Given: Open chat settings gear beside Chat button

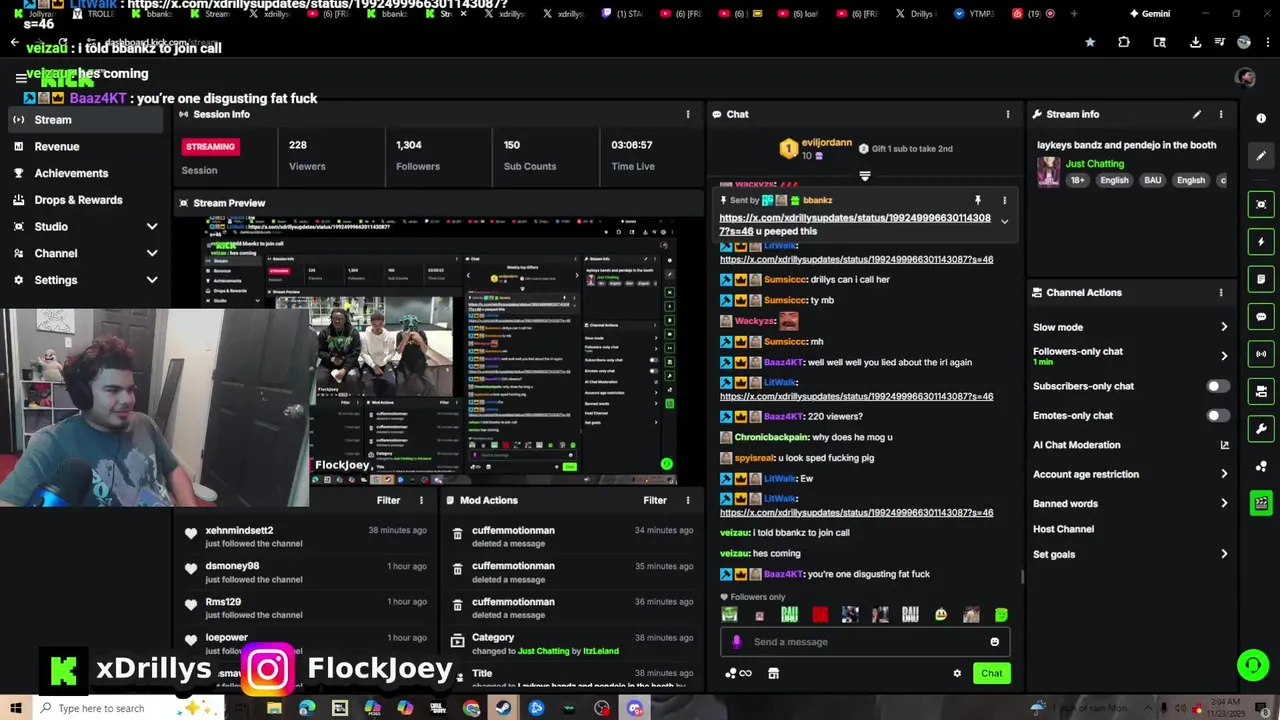Looking at the screenshot, I should (x=957, y=673).
